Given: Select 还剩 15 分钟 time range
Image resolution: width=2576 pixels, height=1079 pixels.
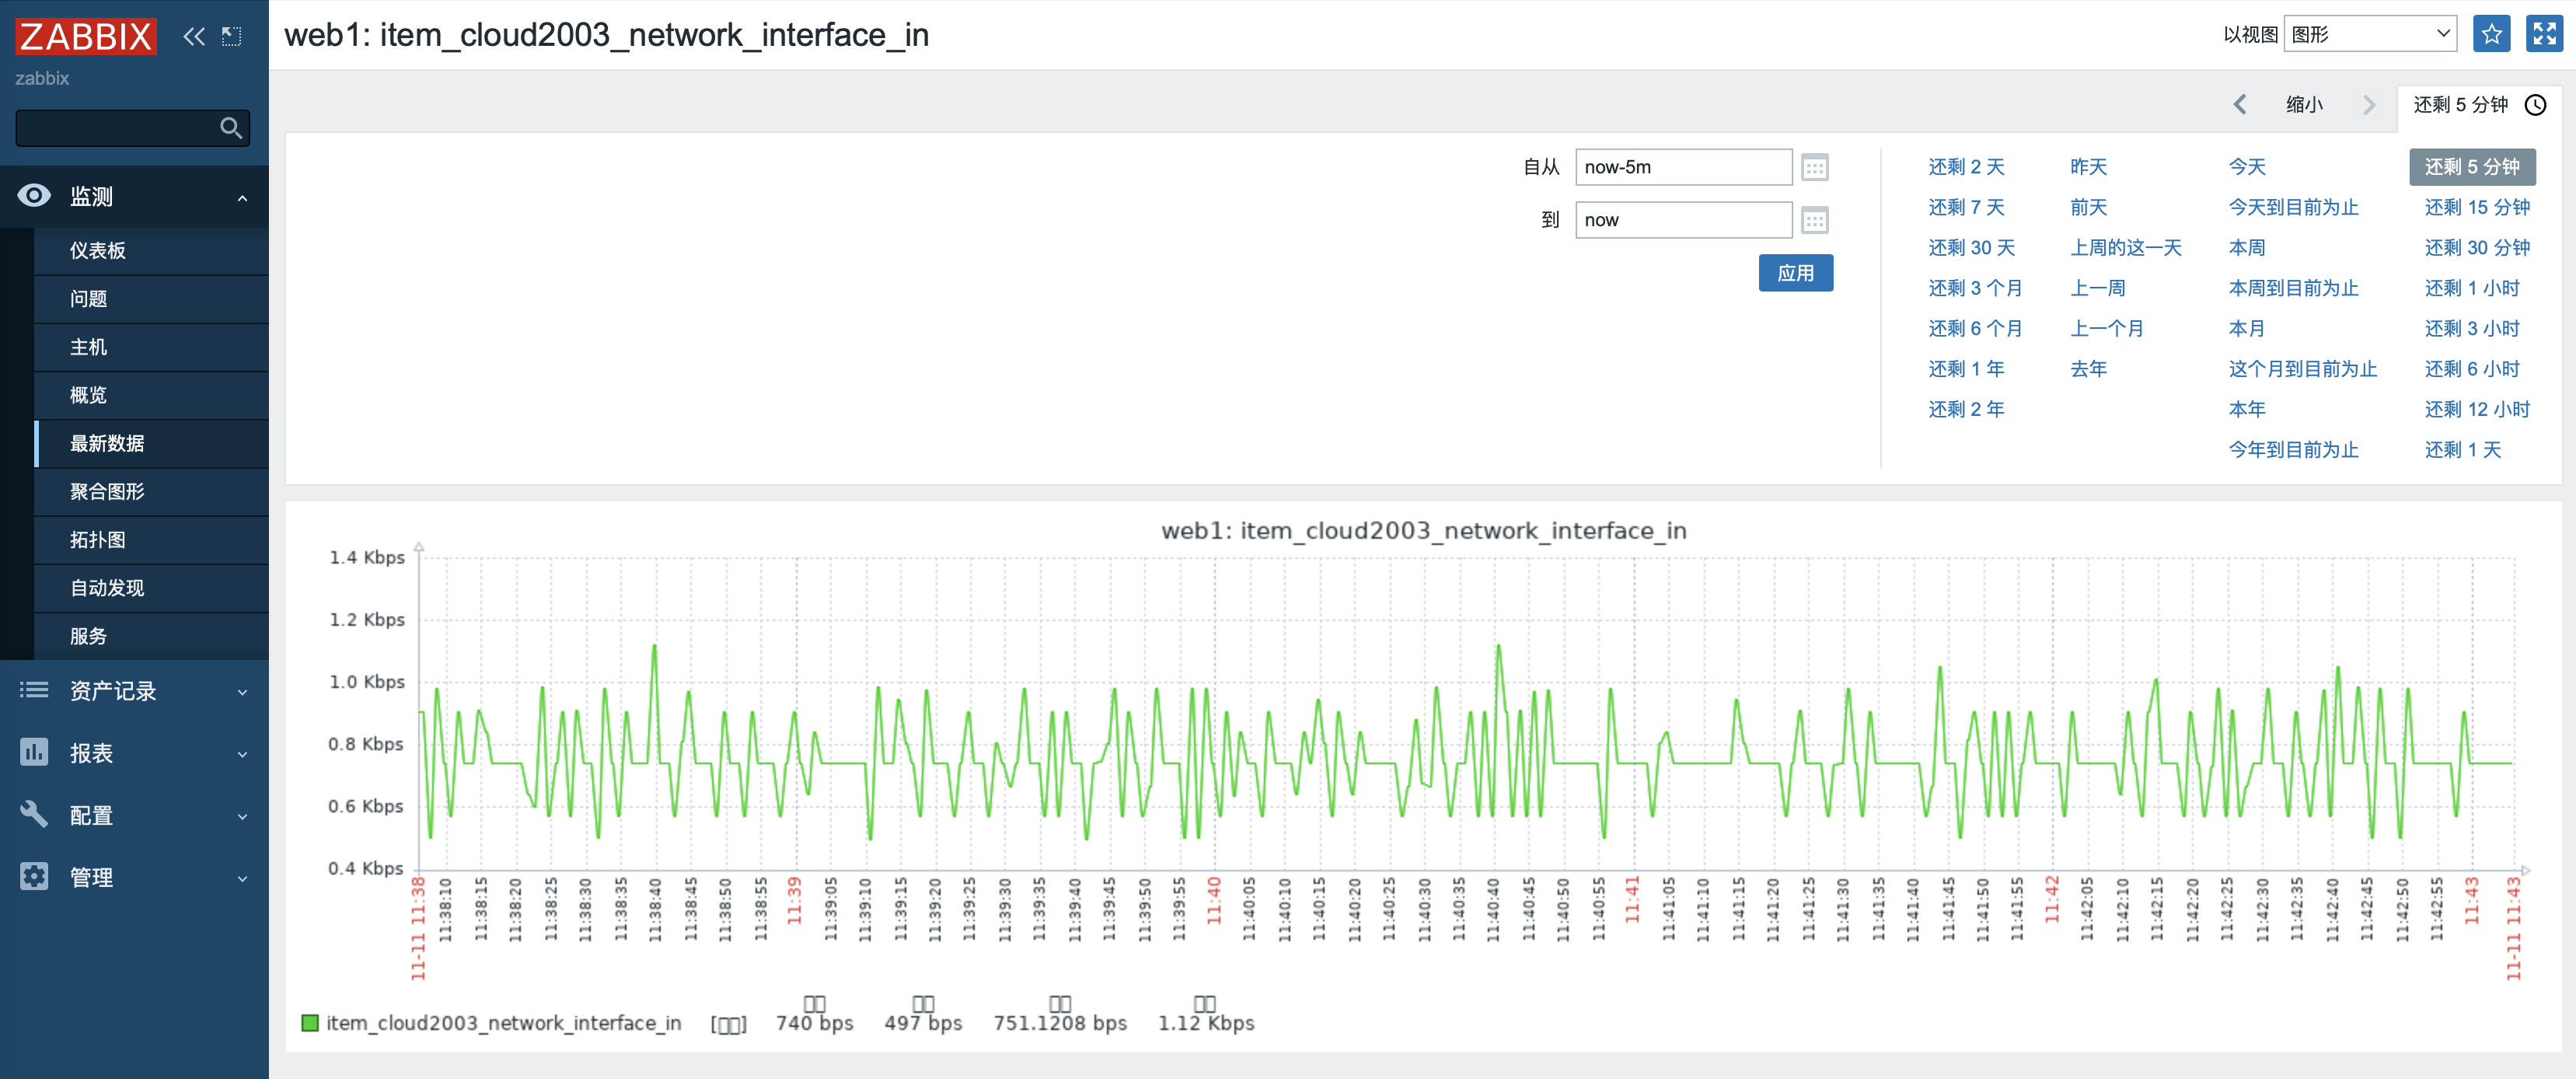Looking at the screenshot, I should 2477,207.
